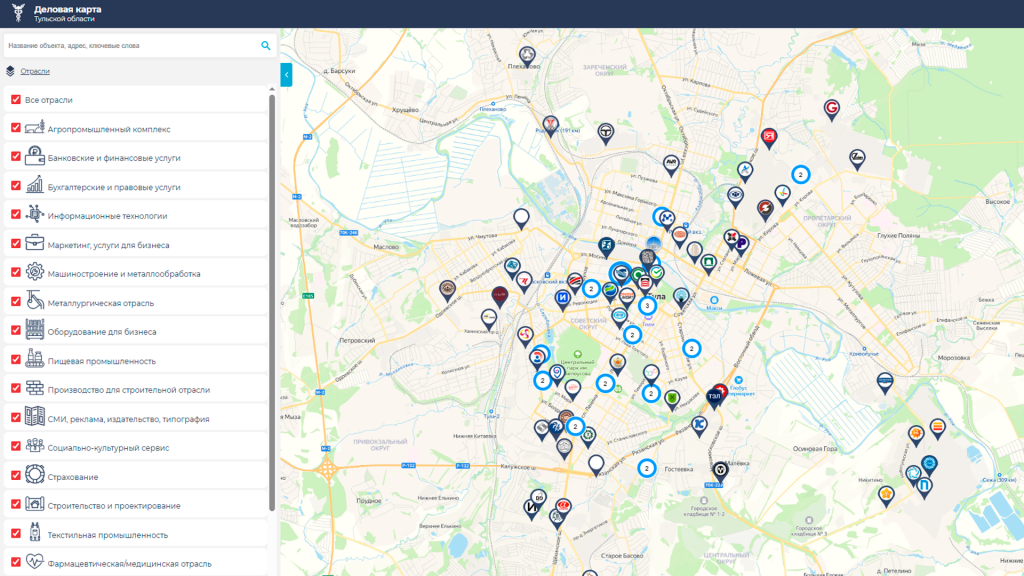Viewport: 1024px width, 576px height.
Task: Uncheck the Все отрасли checkbox
Action: tap(16, 100)
